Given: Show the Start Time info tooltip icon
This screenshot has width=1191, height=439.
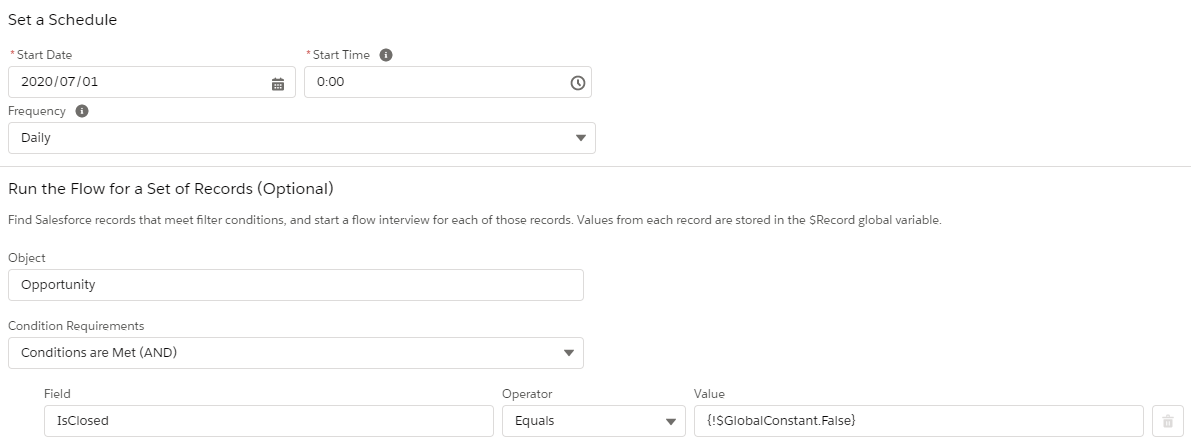Looking at the screenshot, I should [x=386, y=55].
